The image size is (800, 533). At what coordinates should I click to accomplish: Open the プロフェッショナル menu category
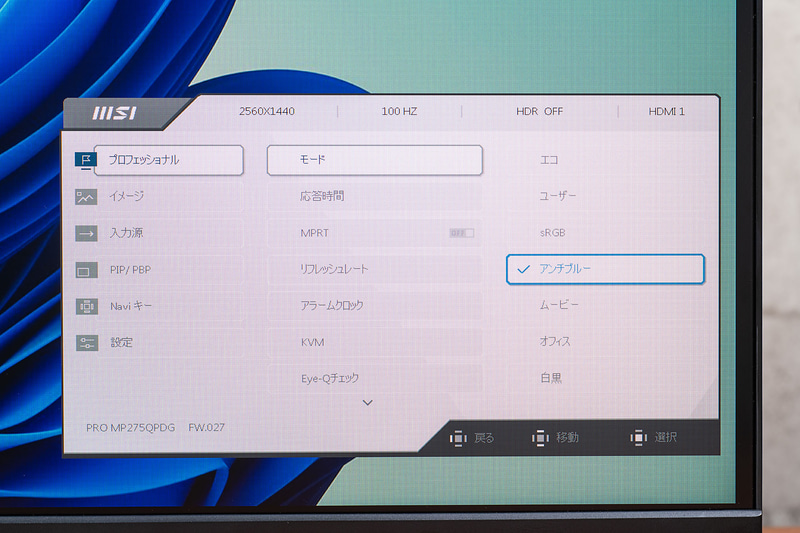(169, 160)
